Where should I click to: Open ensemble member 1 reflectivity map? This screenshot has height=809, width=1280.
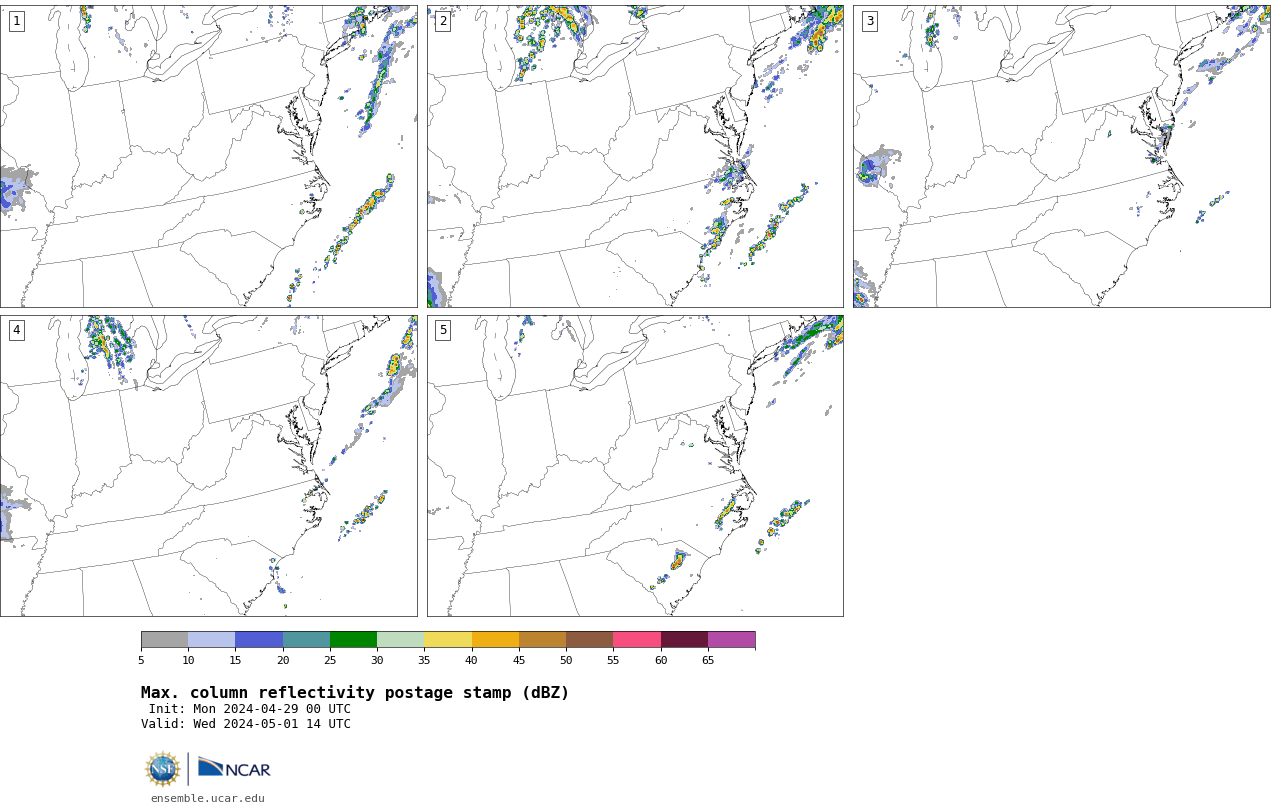pos(208,156)
